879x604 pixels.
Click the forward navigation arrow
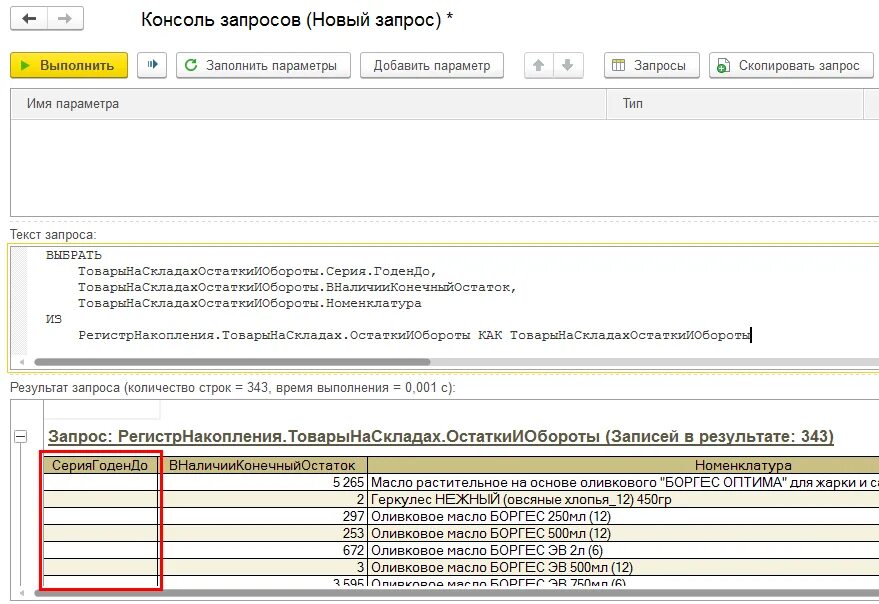coord(64,16)
